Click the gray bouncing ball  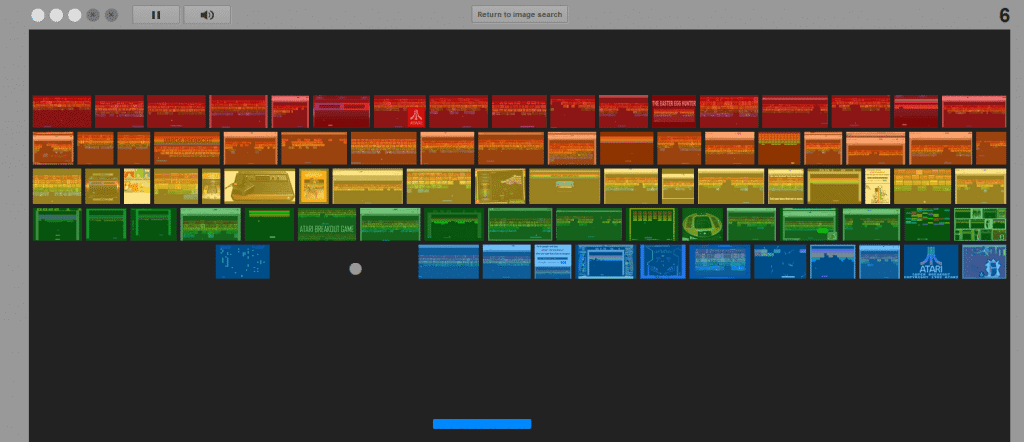(355, 268)
